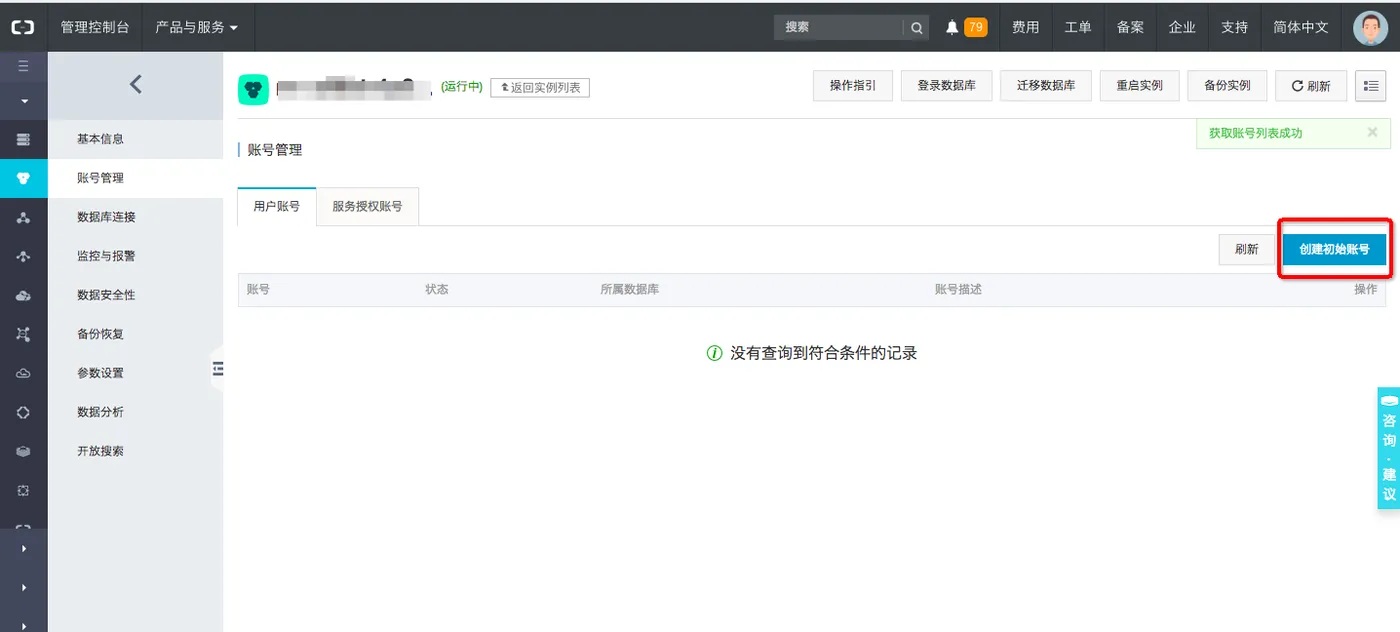Click 创建初始账号 button
Viewport: 1400px width, 632px height.
(1334, 249)
